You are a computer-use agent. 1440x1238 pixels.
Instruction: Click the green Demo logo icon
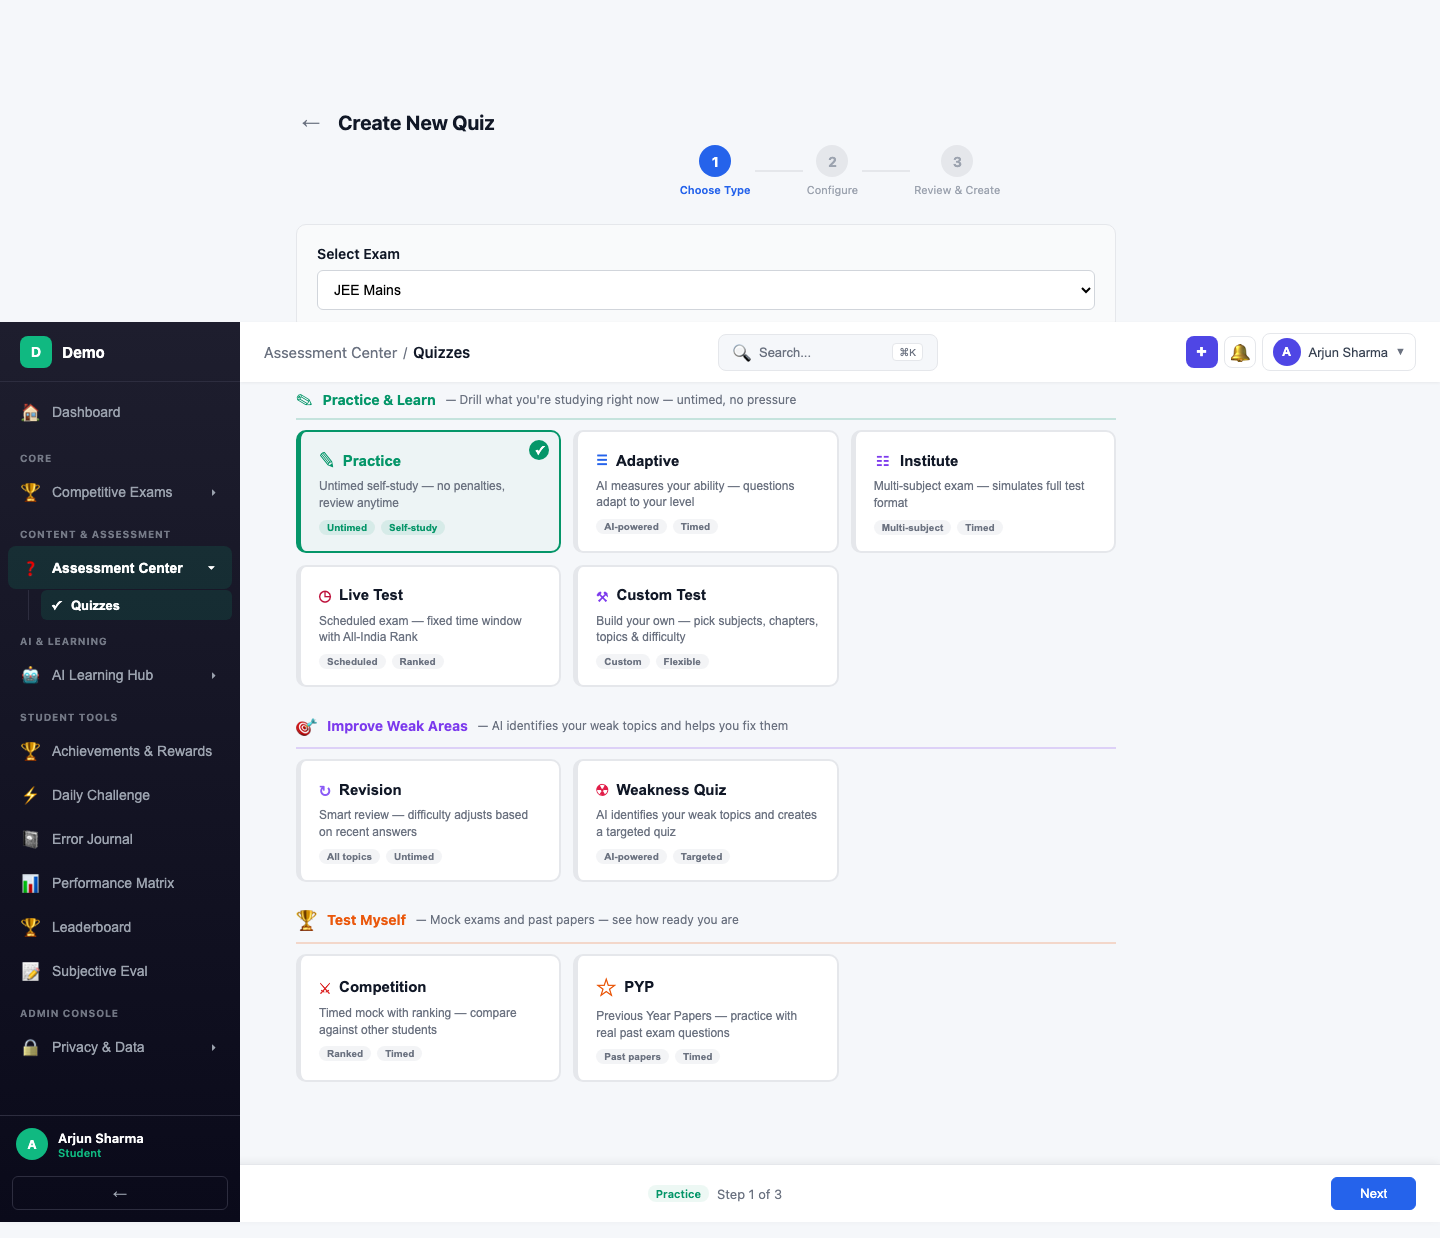[36, 352]
